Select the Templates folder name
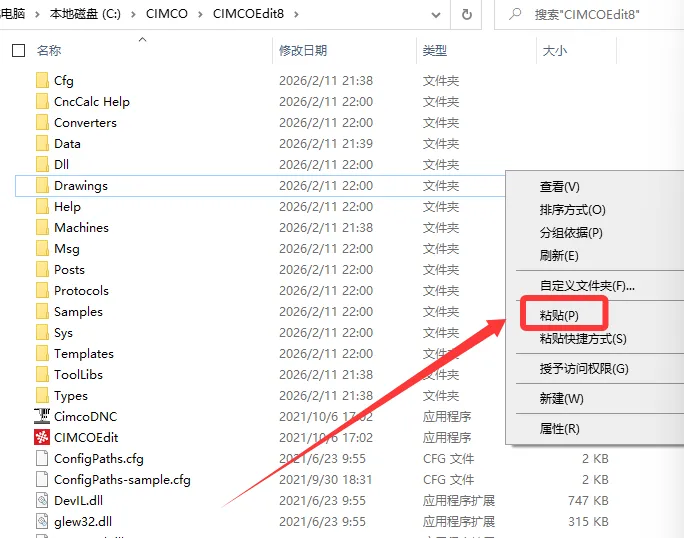Viewport: 684px width, 538px height. (x=84, y=353)
